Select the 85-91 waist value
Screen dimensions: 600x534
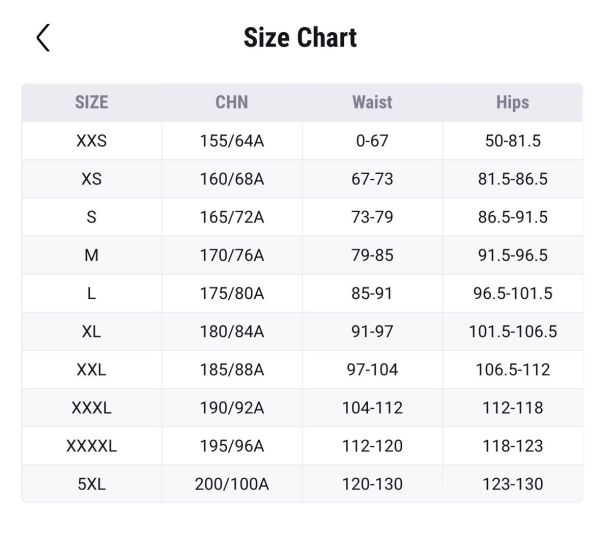[372, 293]
